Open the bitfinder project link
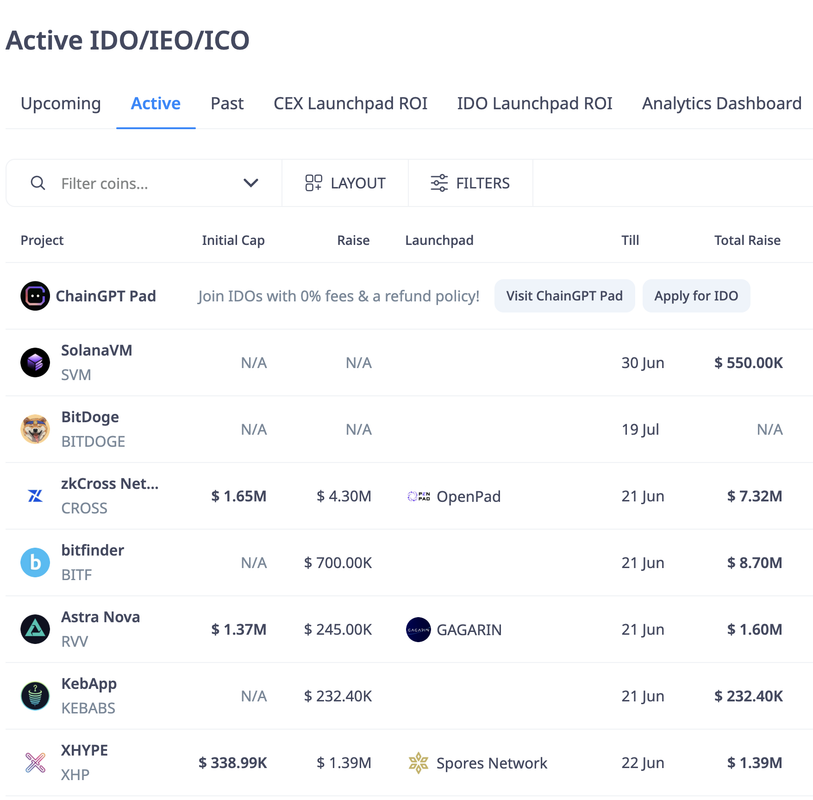 pyautogui.click(x=92, y=550)
